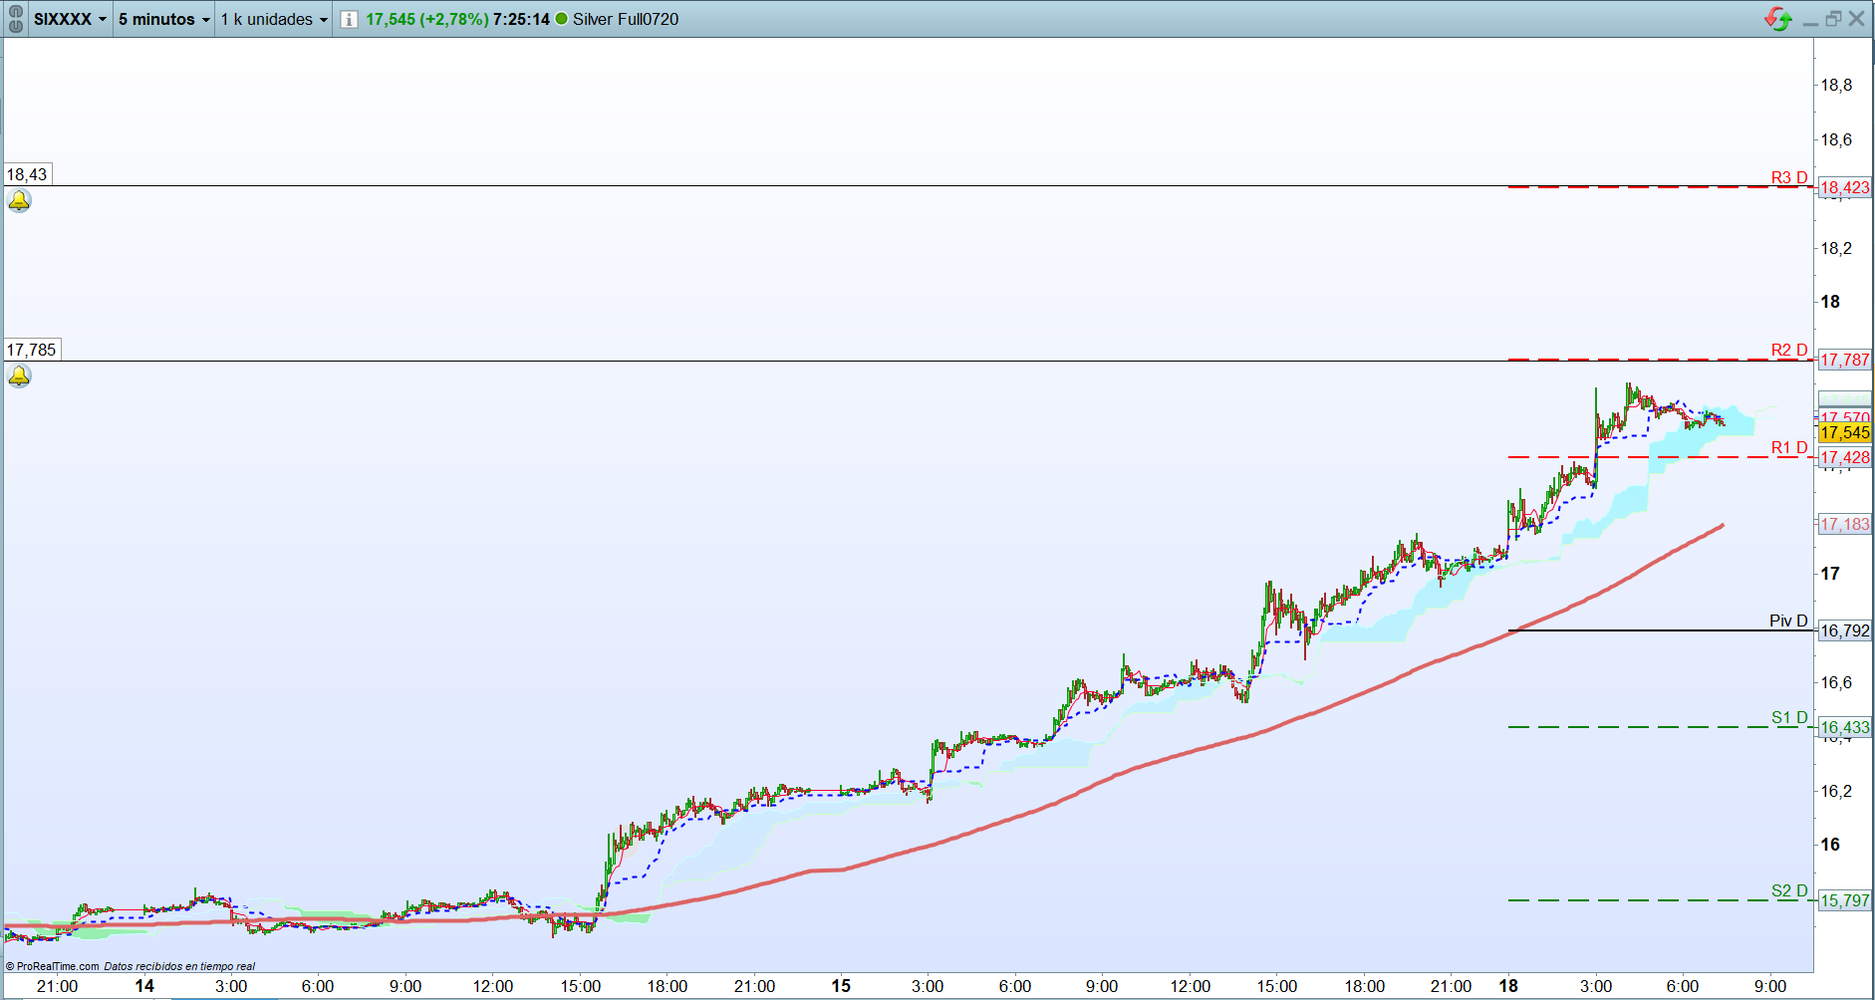Click the date label 14 on time axis
The image size is (1875, 1000).
click(x=144, y=986)
